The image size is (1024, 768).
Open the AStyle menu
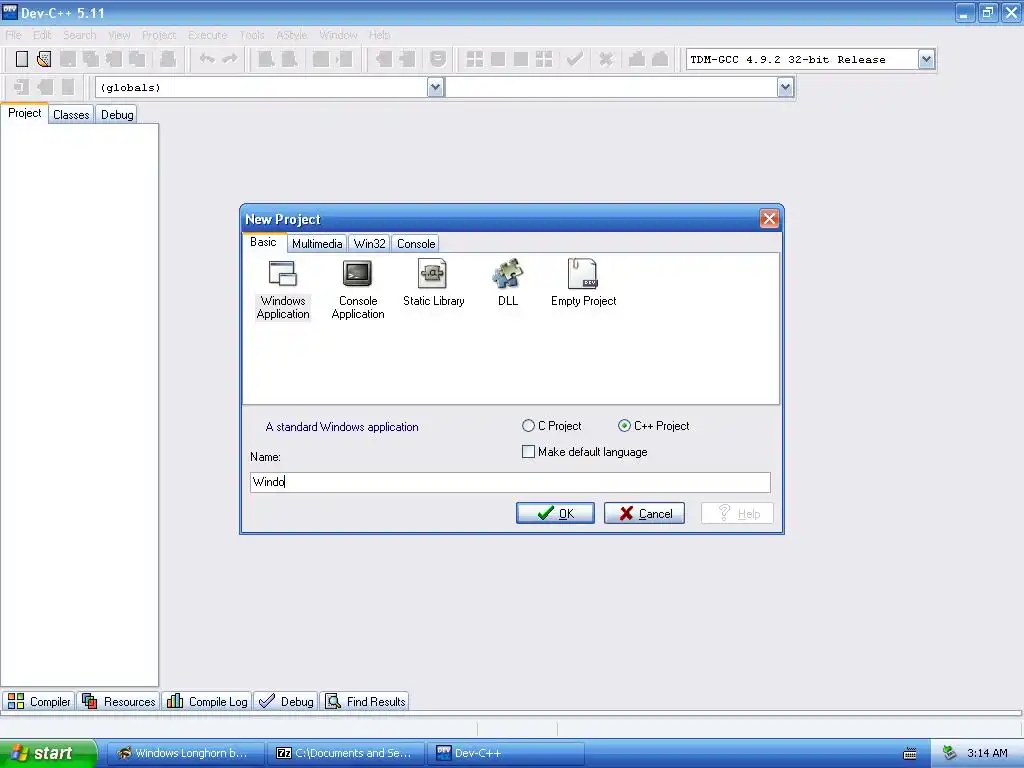click(292, 35)
